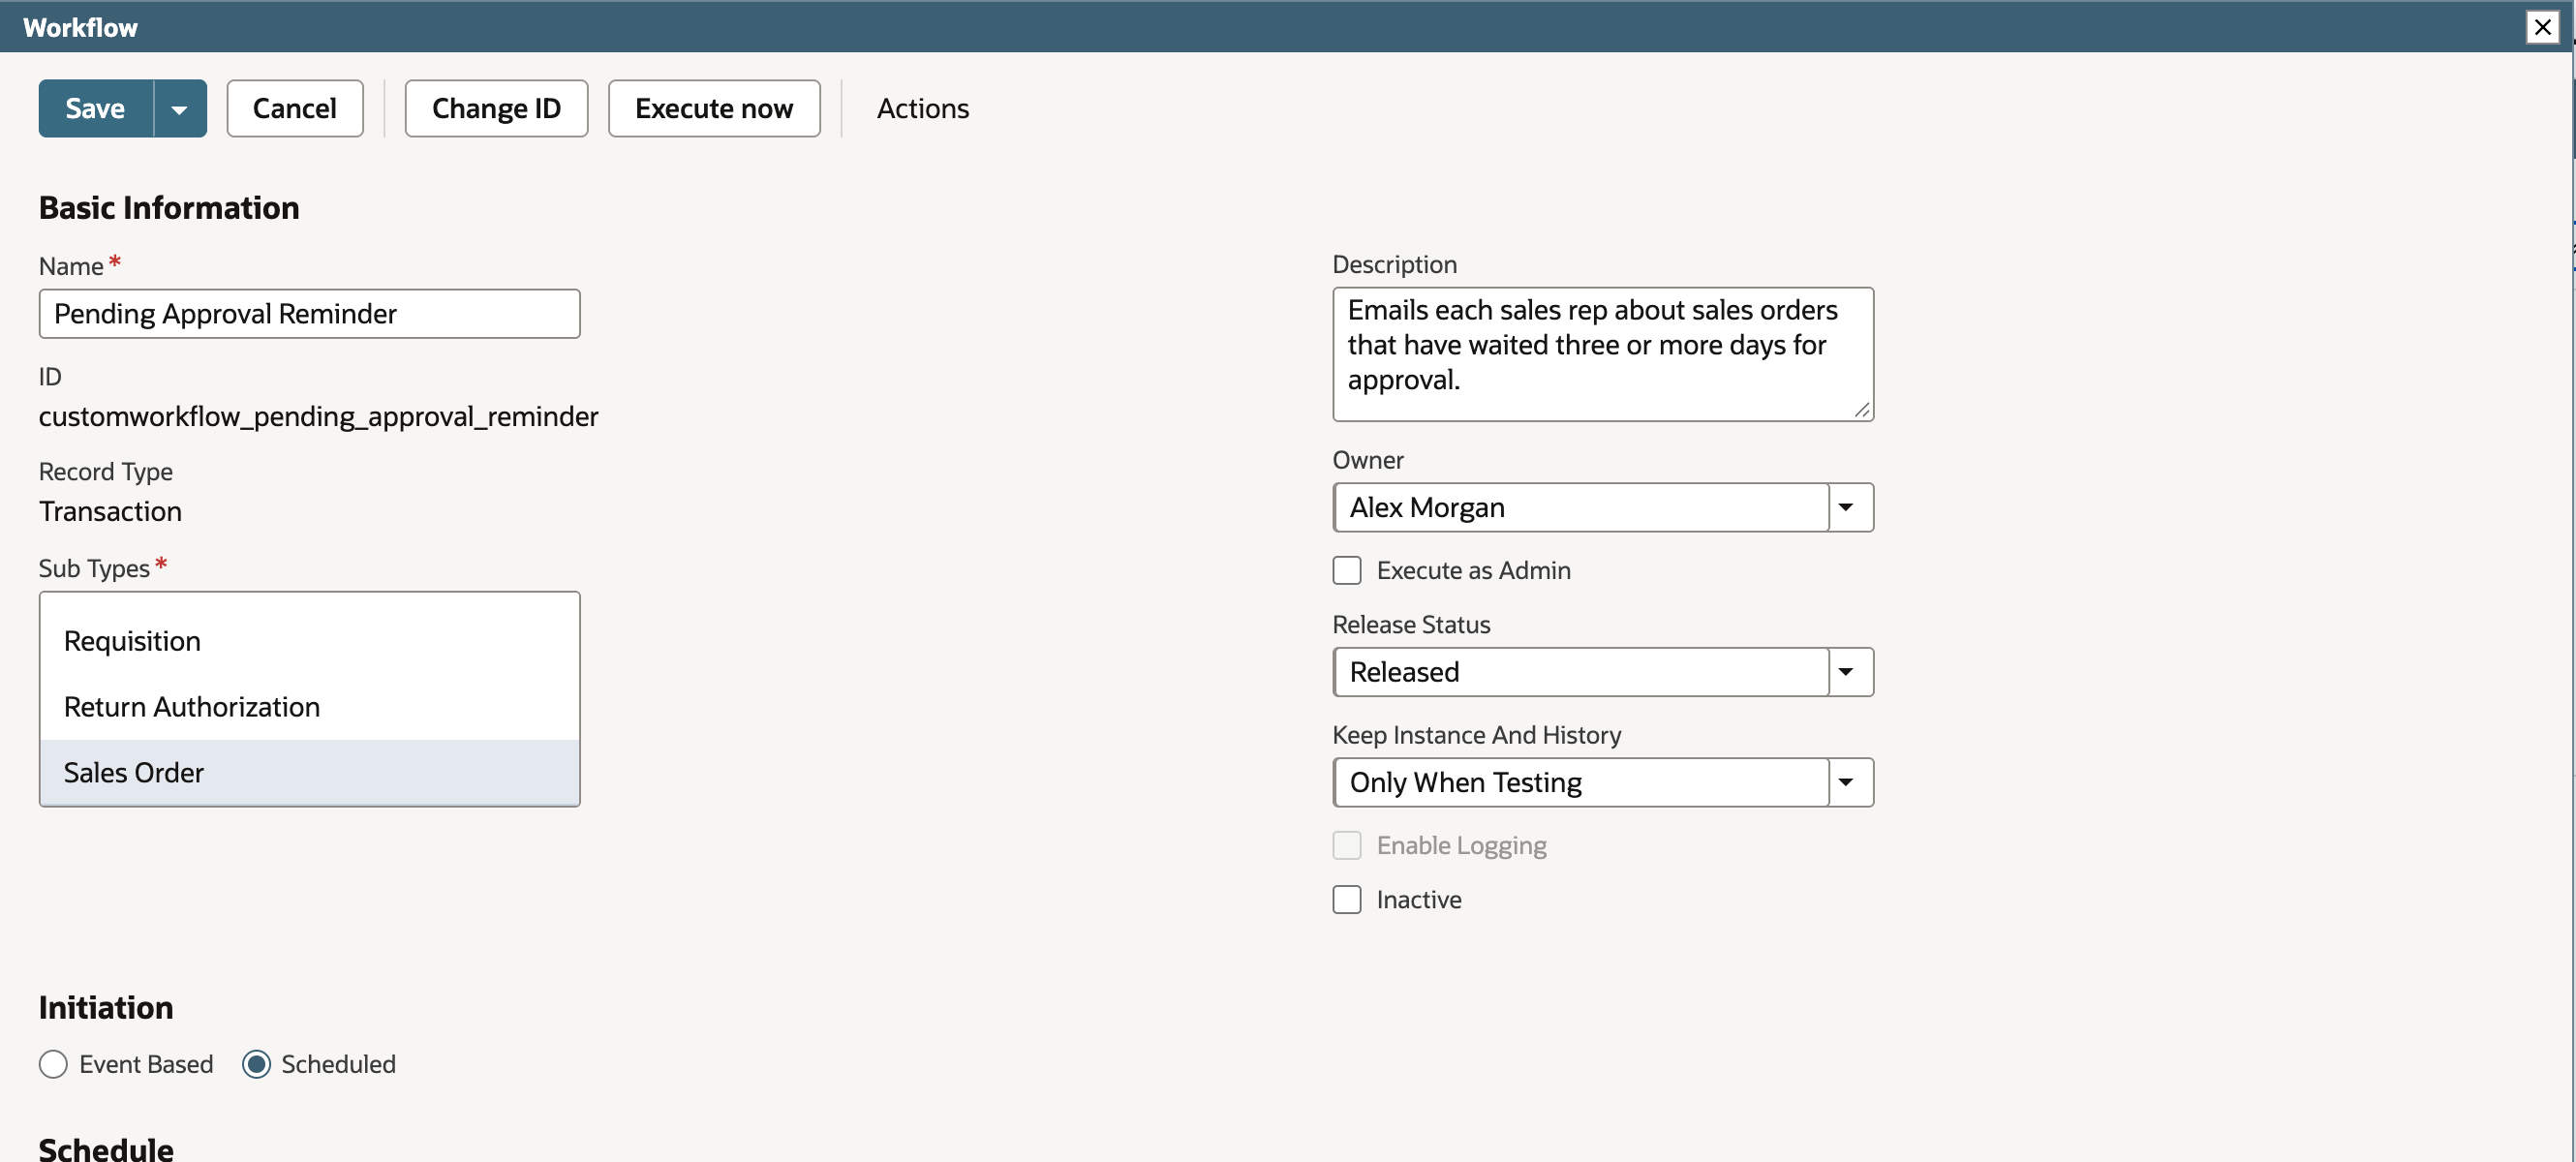
Task: Select Requisition in Sub Types
Action: (x=309, y=641)
